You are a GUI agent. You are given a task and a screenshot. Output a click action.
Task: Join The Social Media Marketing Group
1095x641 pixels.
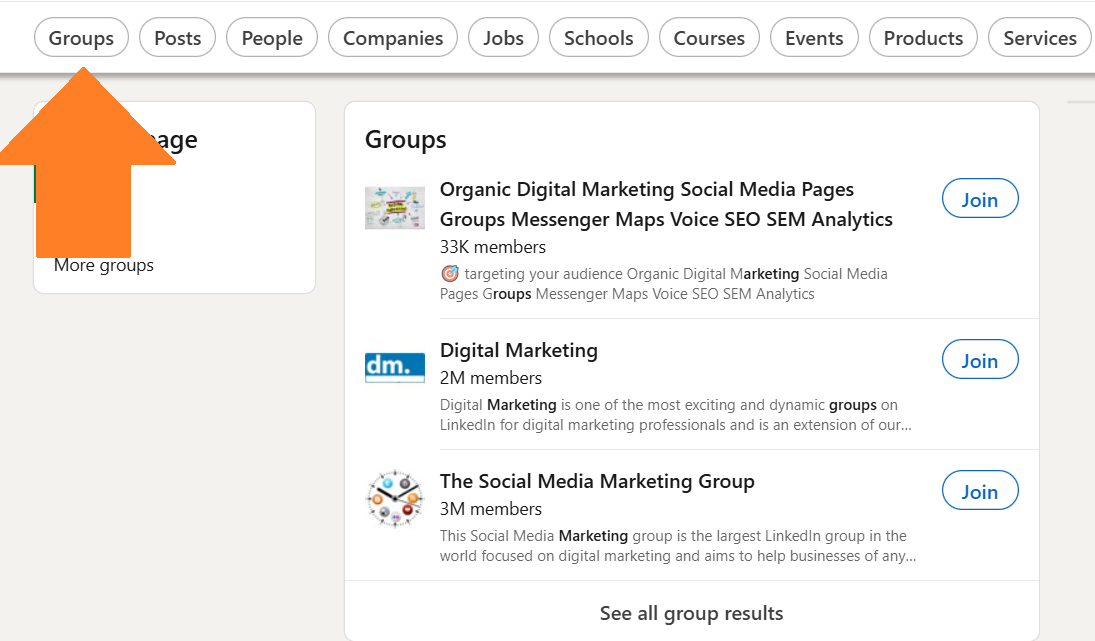[x=979, y=492]
